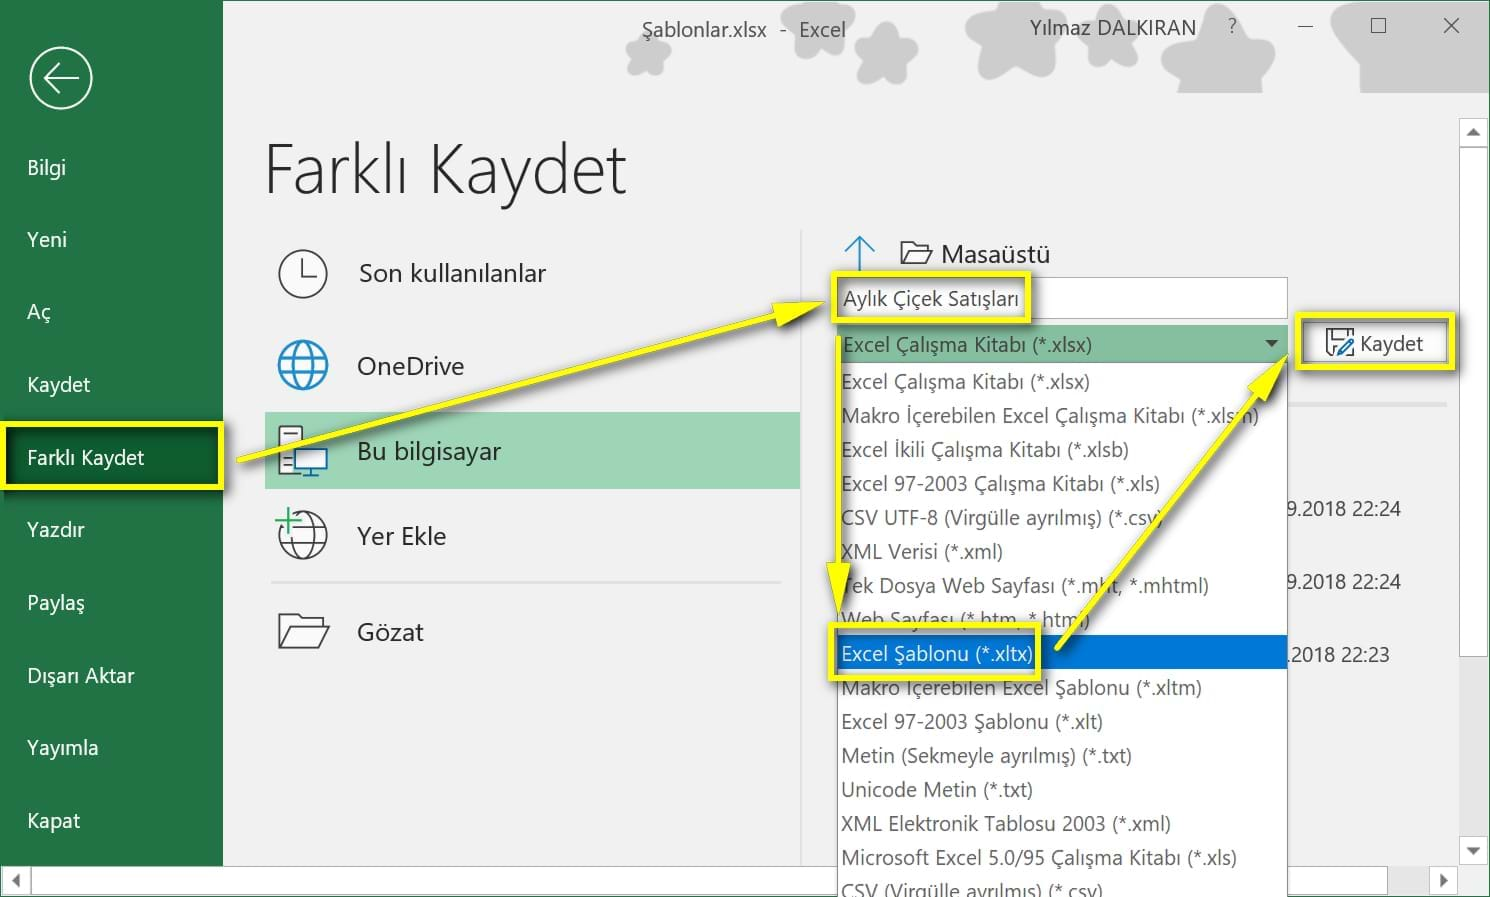Click the Gözat folder icon
Image resolution: width=1490 pixels, height=897 pixels.
pos(303,632)
